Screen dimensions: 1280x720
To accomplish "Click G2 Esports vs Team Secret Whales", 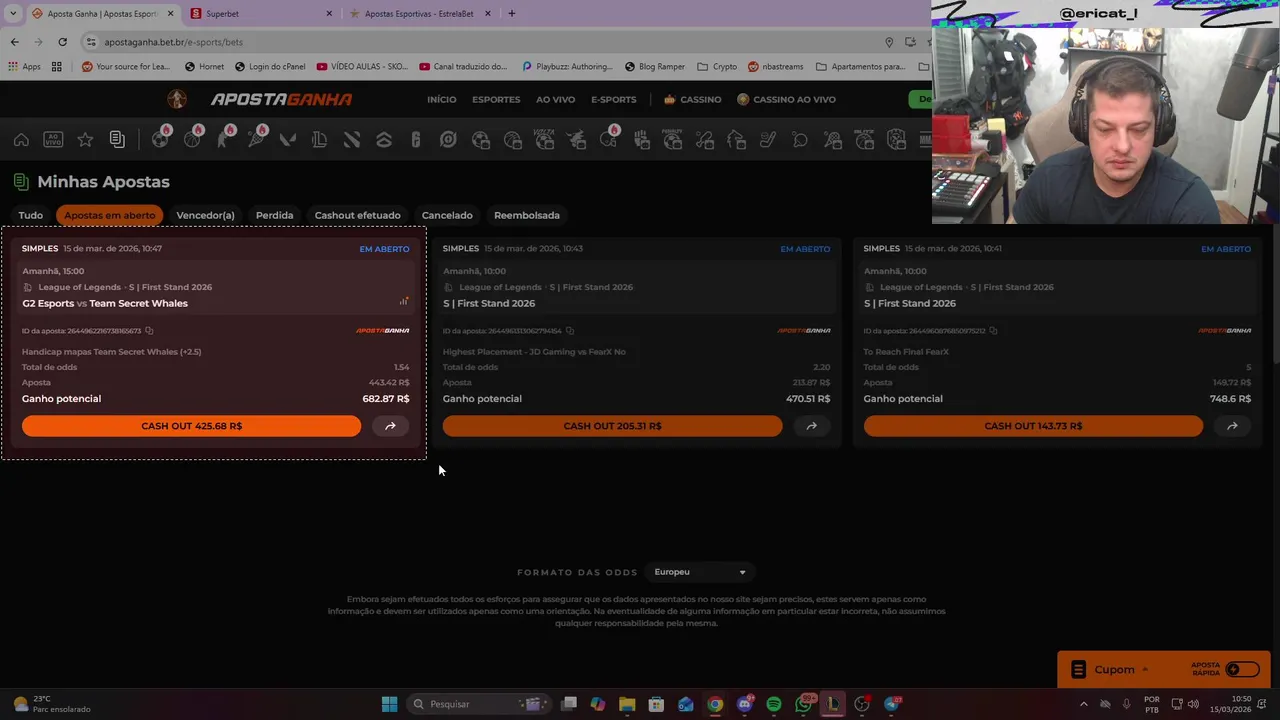I will point(105,303).
